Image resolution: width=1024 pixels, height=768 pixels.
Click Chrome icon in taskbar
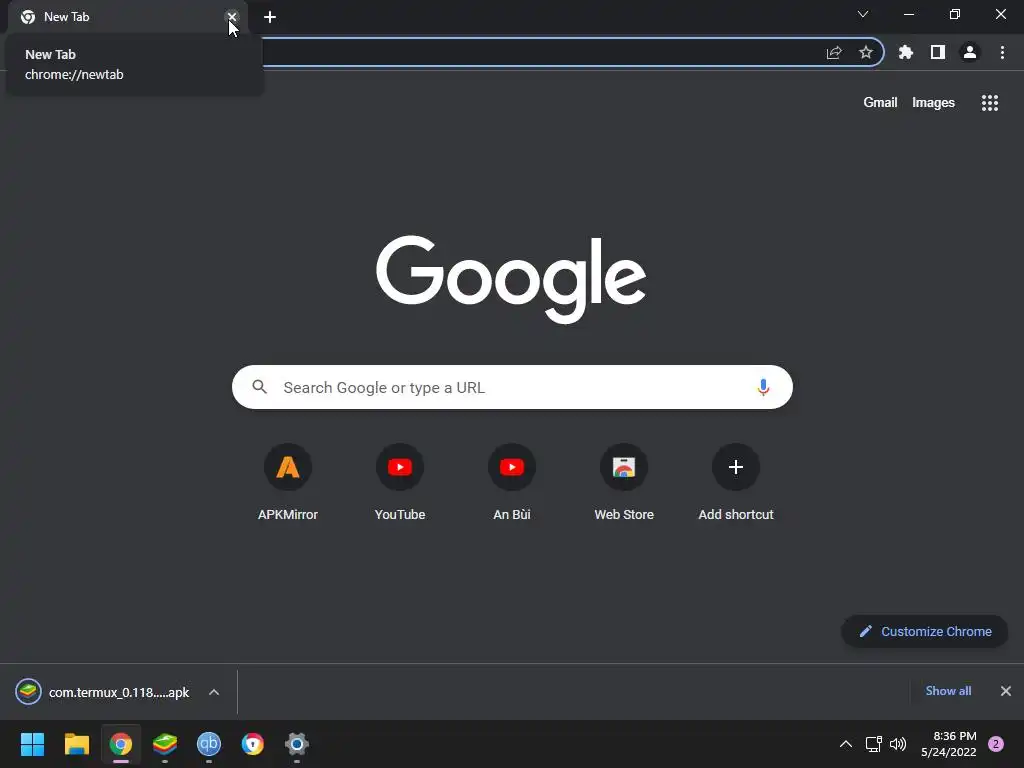point(121,744)
